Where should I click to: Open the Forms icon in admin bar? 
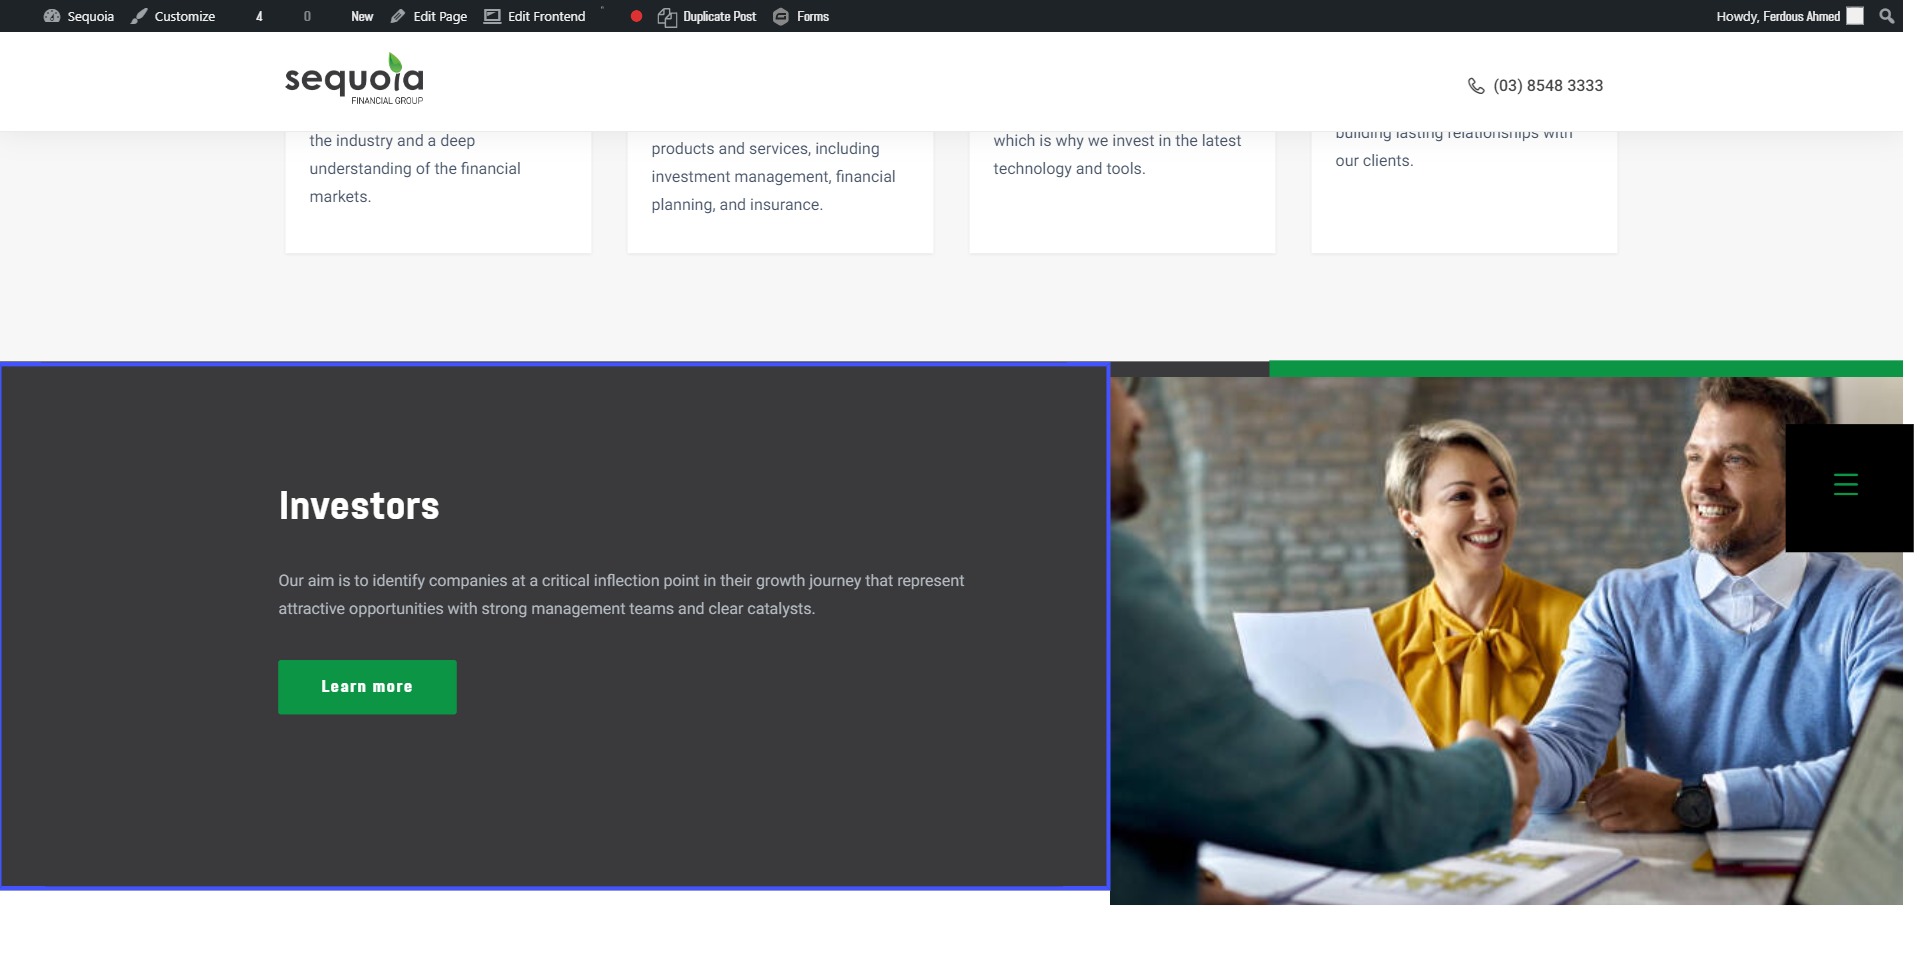pyautogui.click(x=781, y=16)
